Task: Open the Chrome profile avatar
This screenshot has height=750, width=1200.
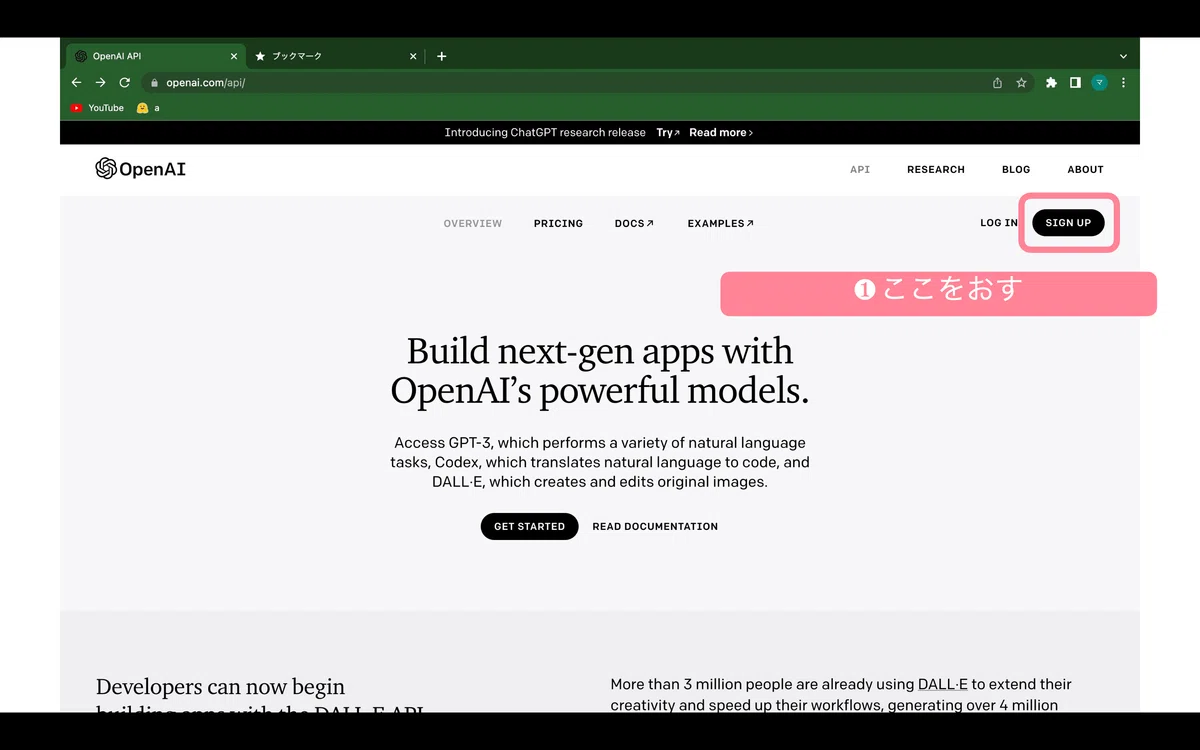Action: pyautogui.click(x=1099, y=83)
